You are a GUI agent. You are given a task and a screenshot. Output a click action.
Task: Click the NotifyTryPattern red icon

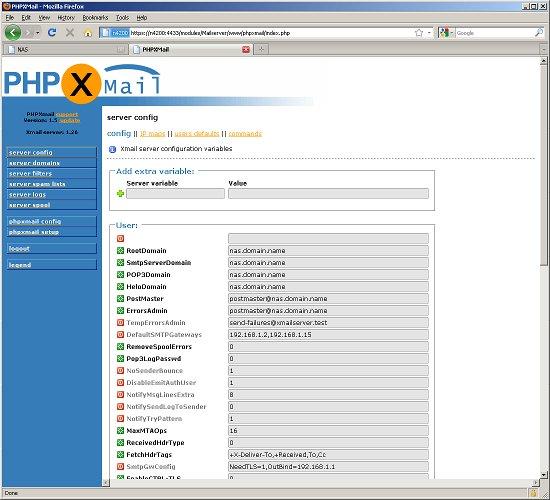tap(120, 419)
